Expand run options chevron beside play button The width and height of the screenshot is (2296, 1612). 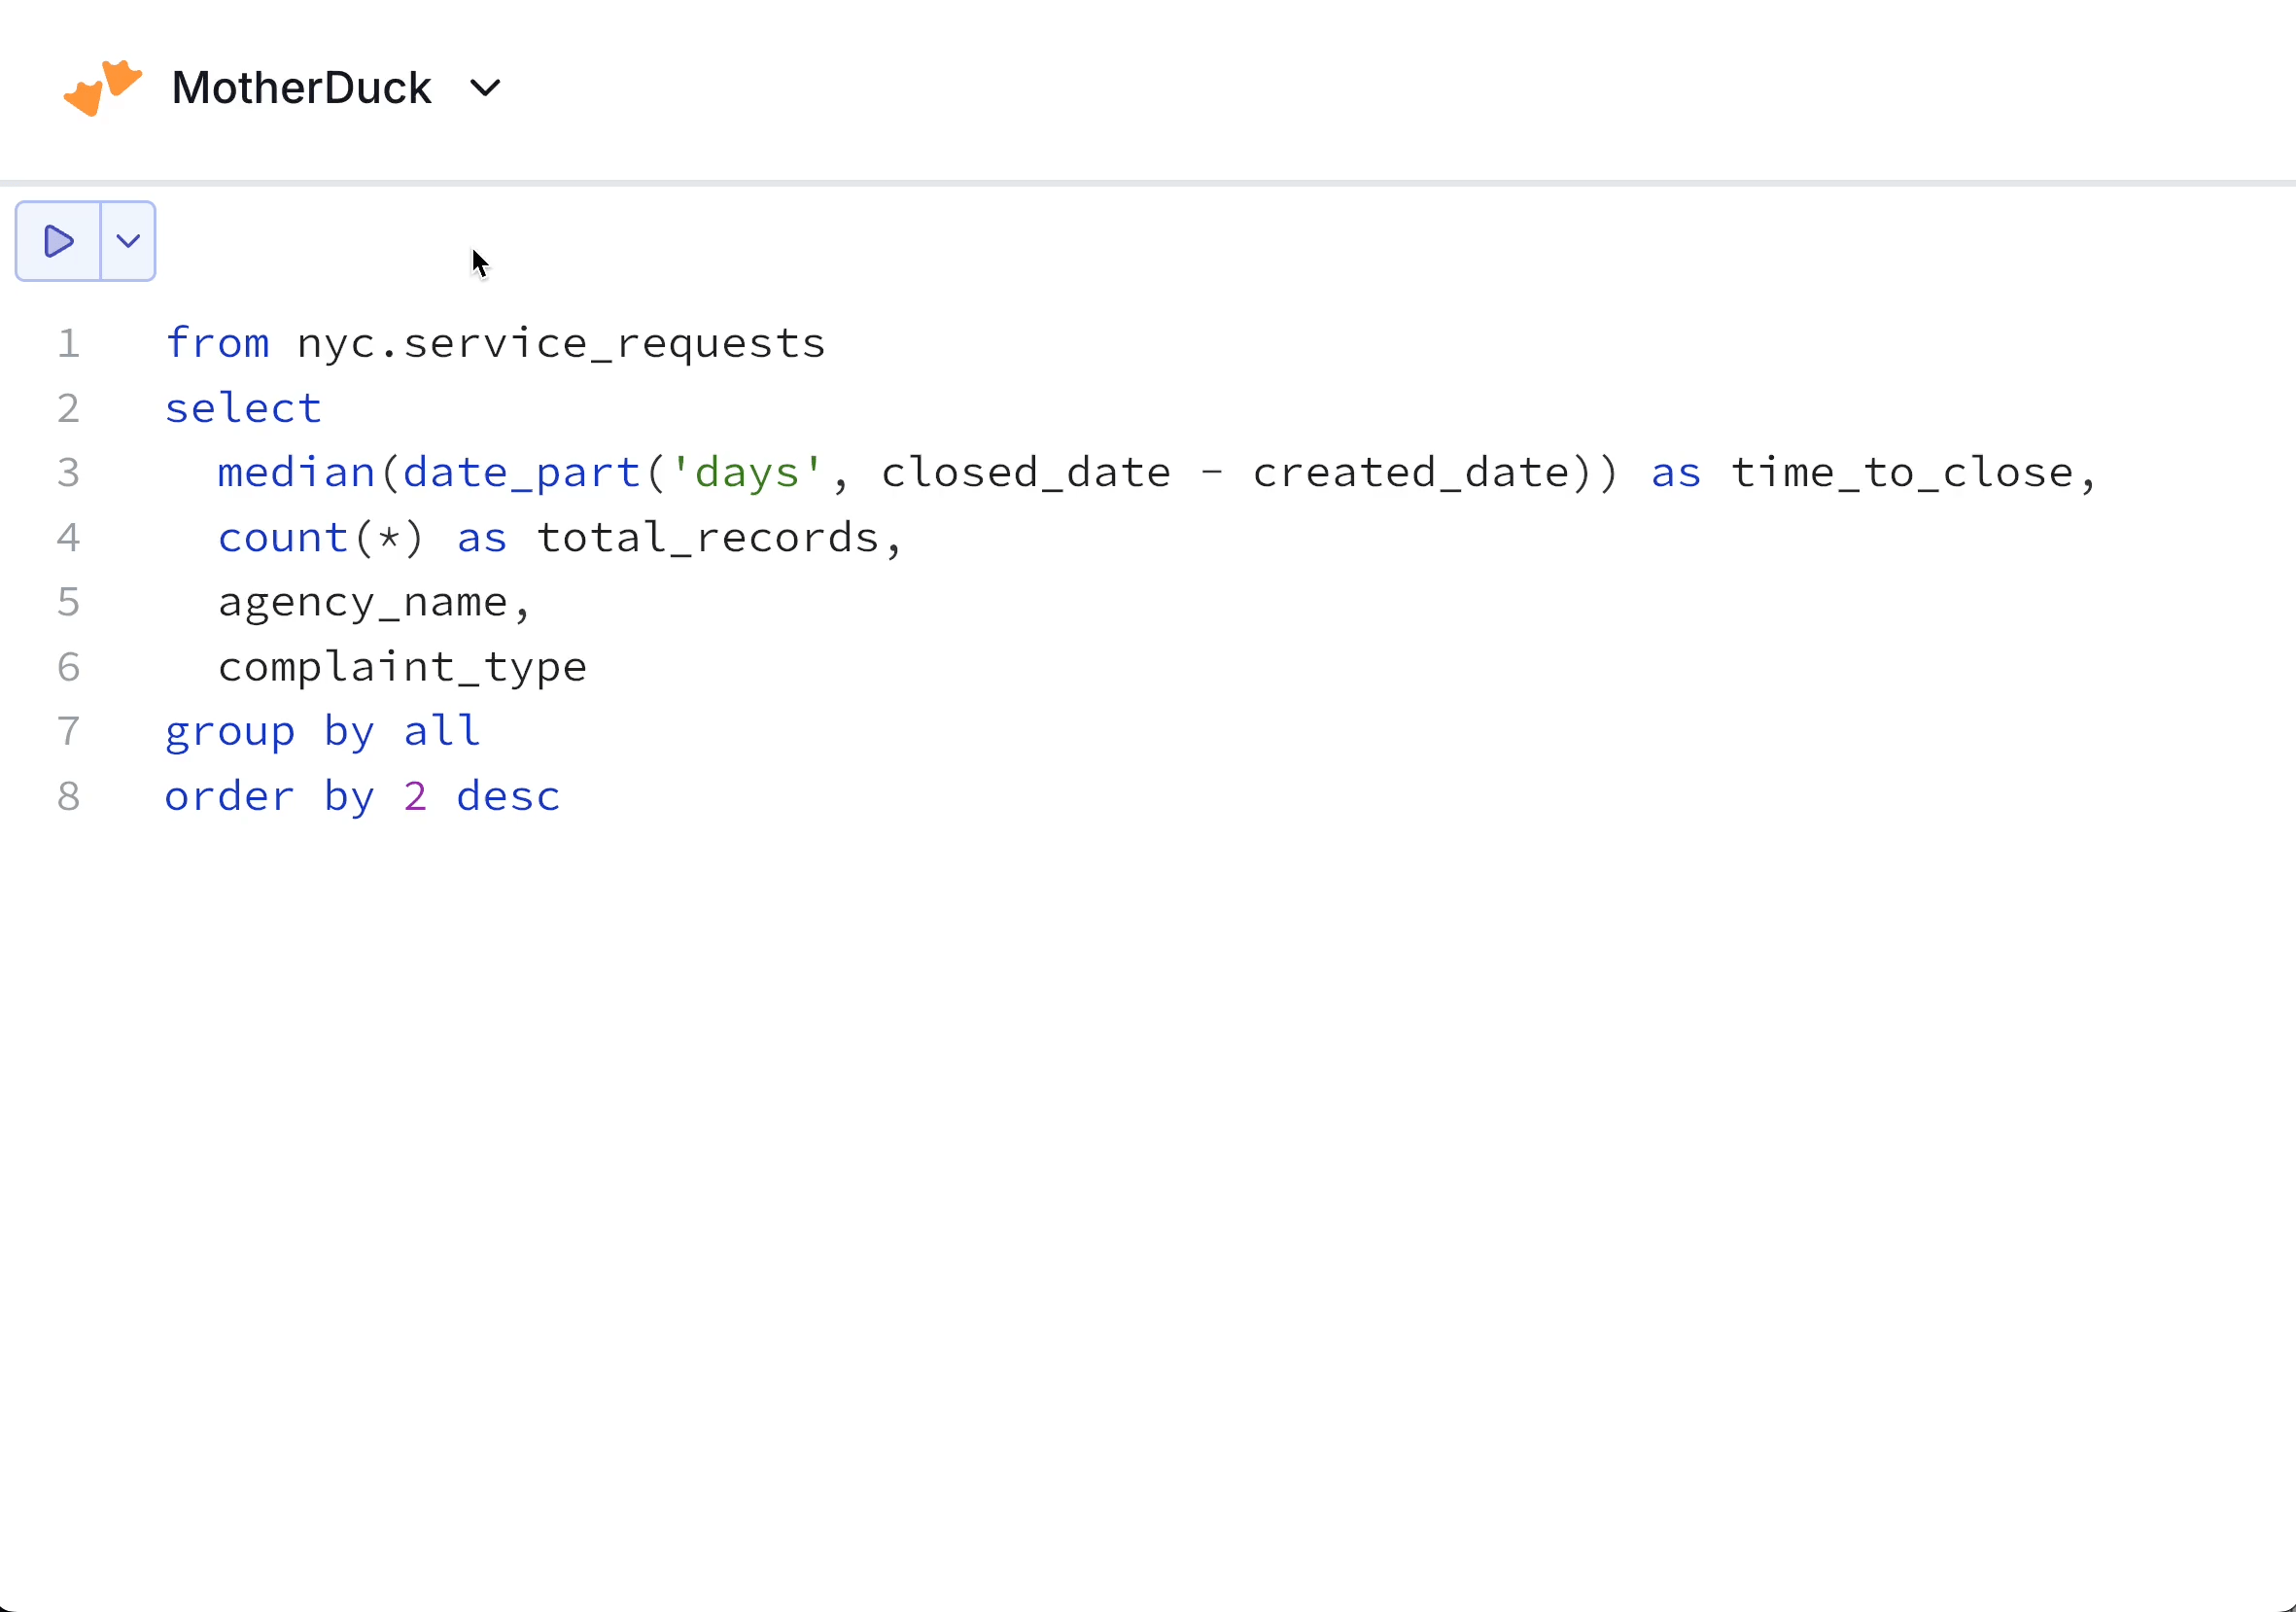click(128, 241)
